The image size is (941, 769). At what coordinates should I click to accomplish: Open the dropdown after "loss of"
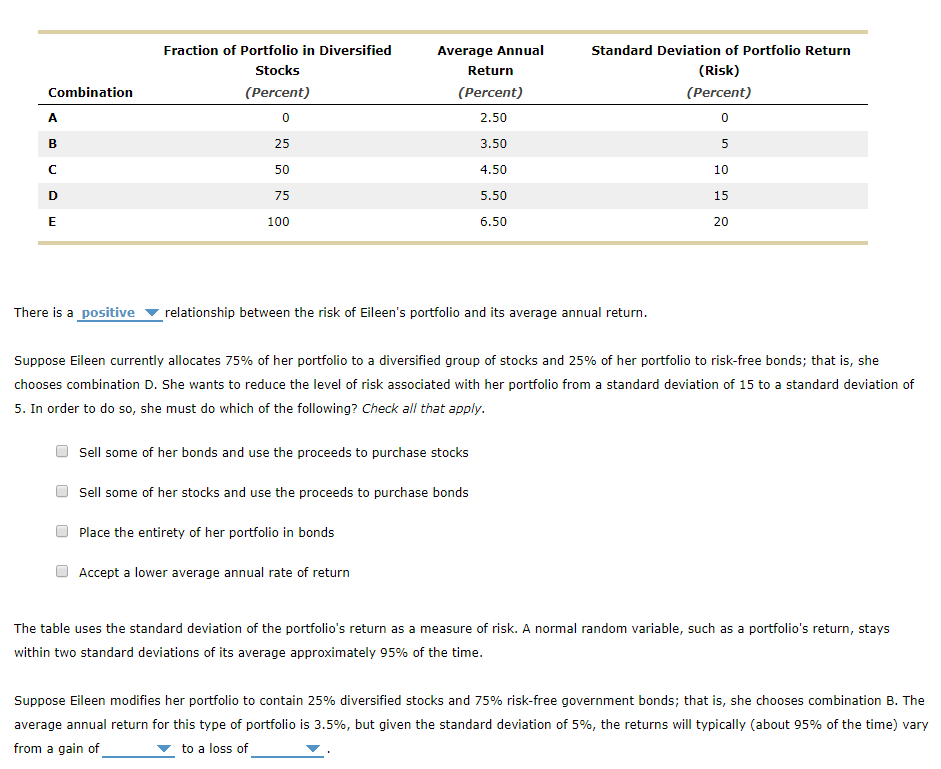[287, 748]
